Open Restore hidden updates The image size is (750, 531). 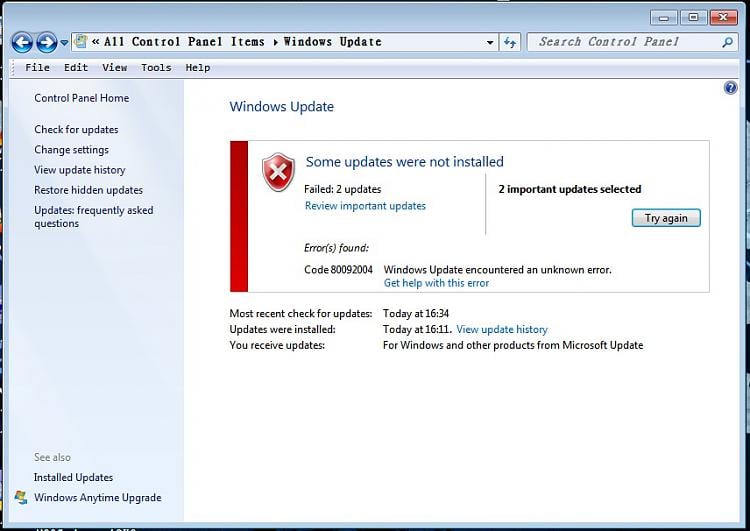click(x=88, y=190)
